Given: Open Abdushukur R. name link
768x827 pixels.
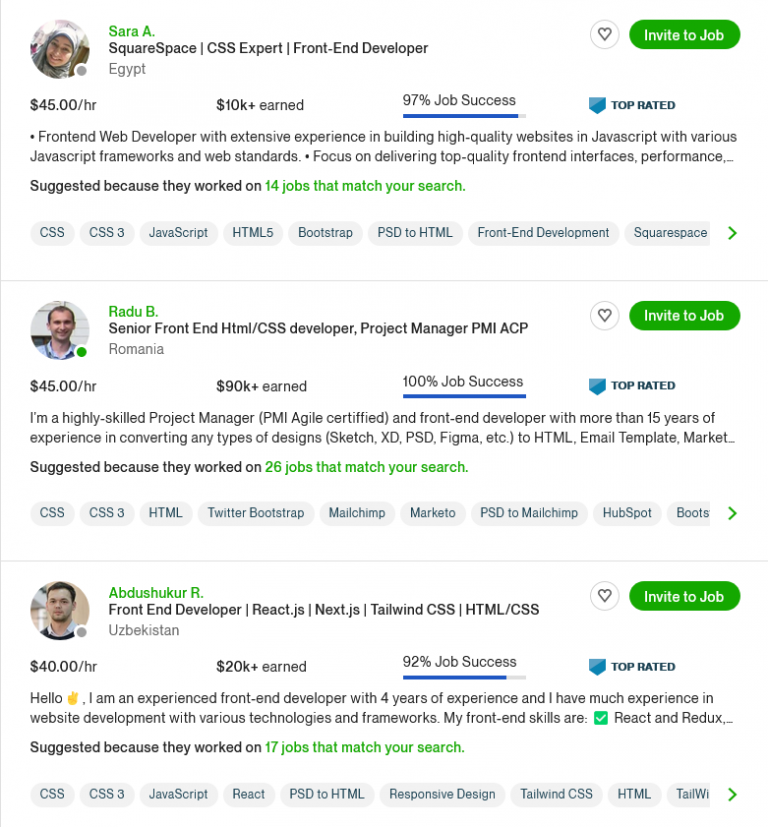Looking at the screenshot, I should [x=156, y=592].
